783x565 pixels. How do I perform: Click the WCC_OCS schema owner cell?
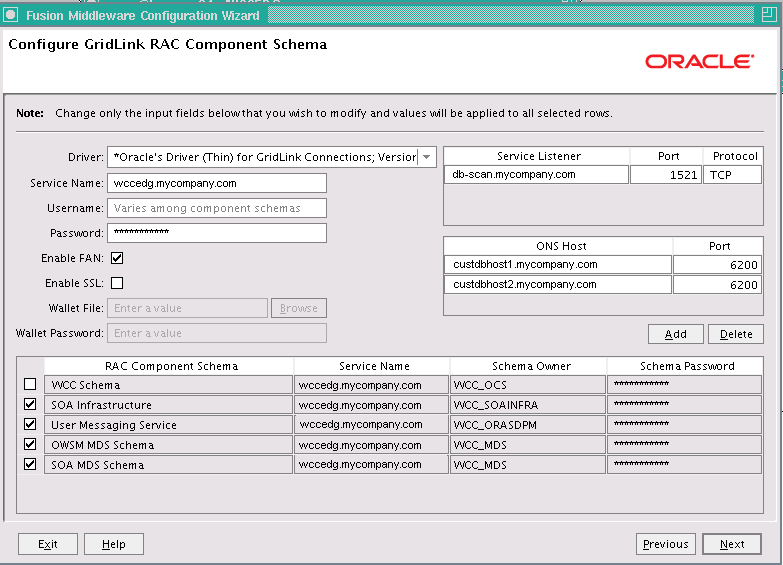coord(528,385)
